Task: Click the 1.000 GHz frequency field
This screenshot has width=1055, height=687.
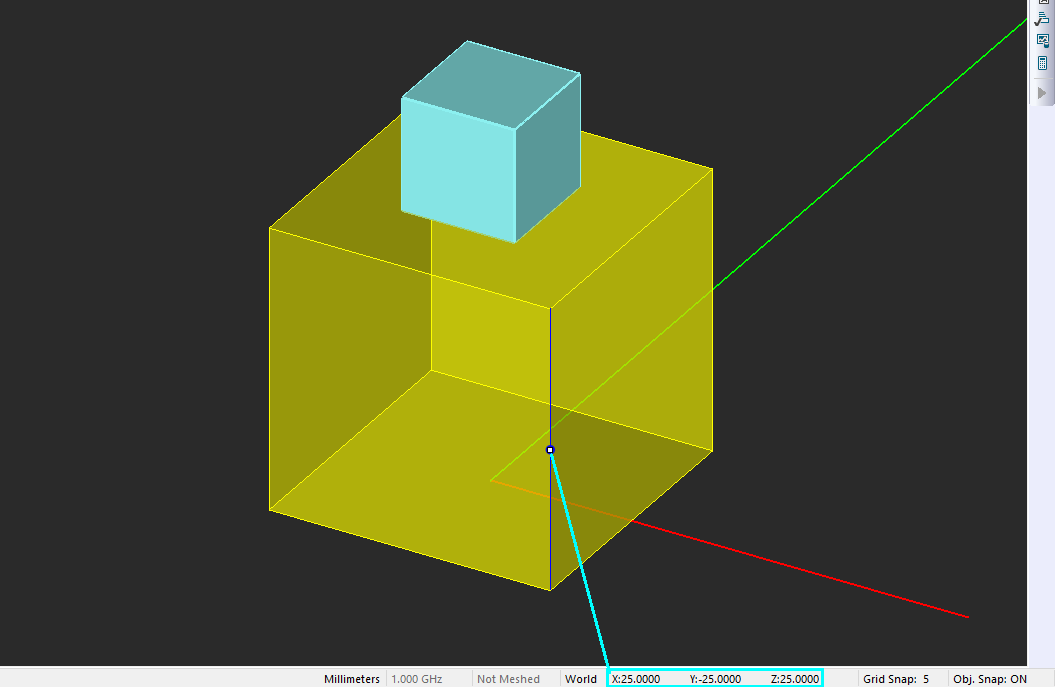Action: click(x=416, y=679)
